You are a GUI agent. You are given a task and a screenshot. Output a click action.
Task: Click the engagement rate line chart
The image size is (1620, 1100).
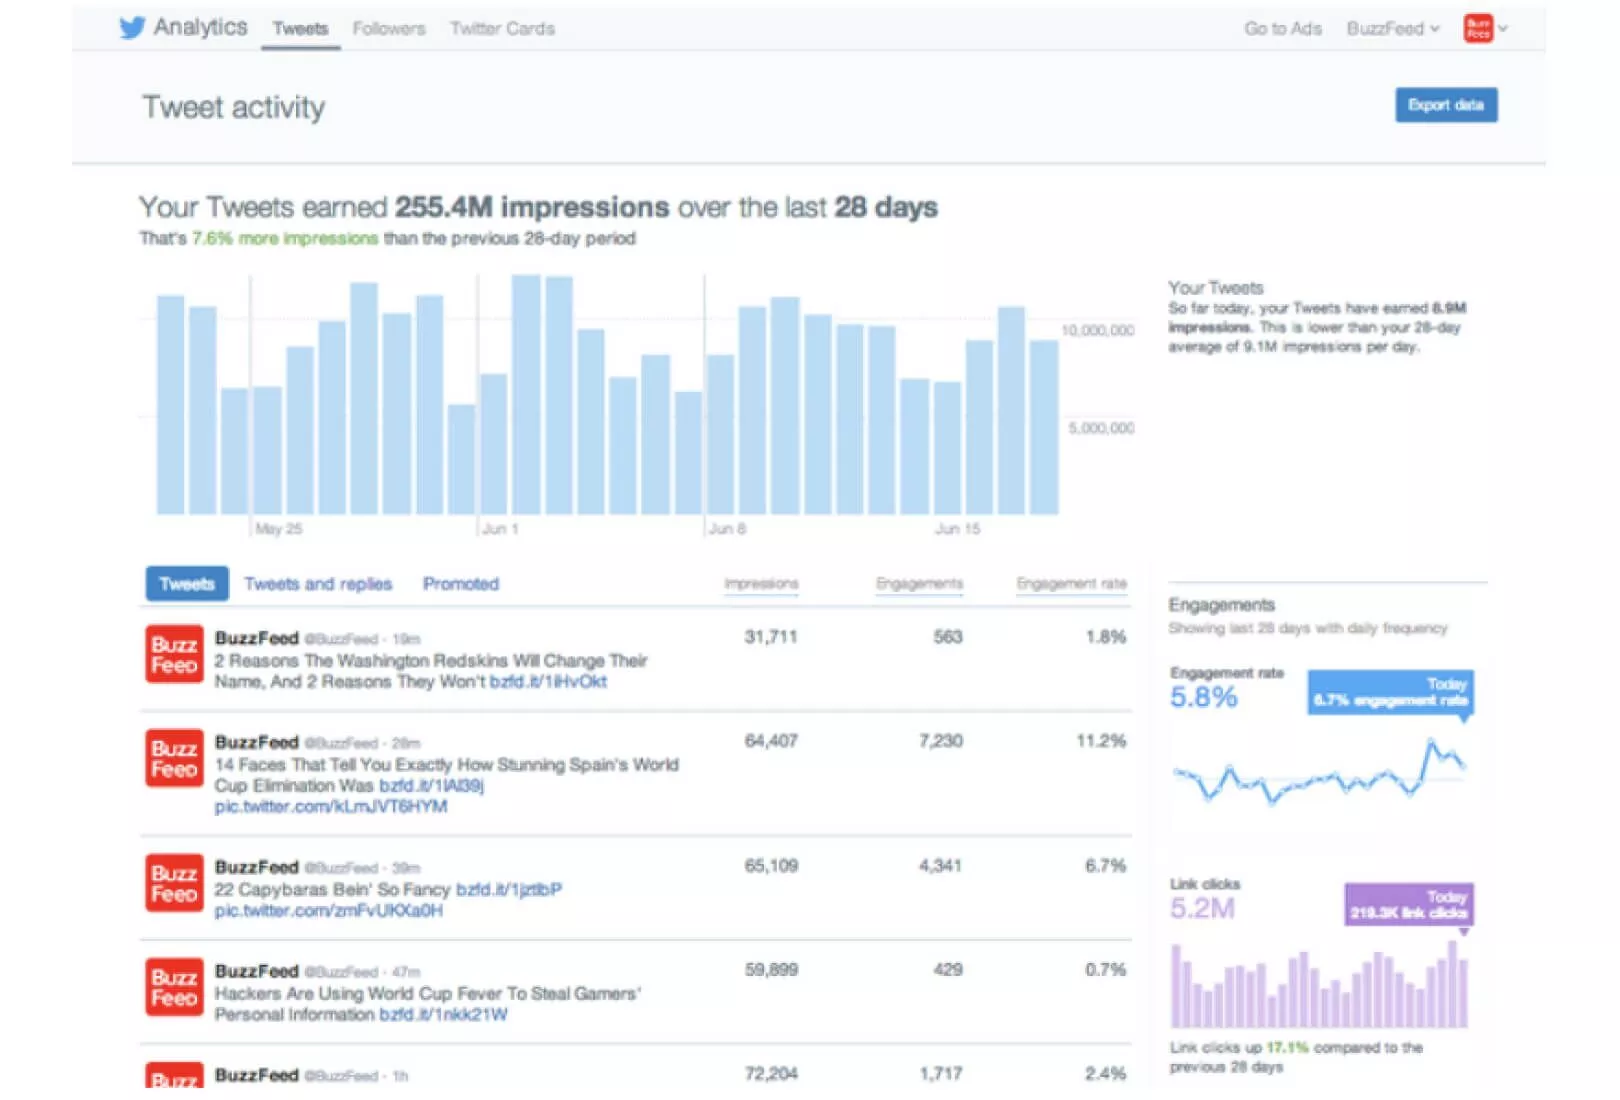1320,771
